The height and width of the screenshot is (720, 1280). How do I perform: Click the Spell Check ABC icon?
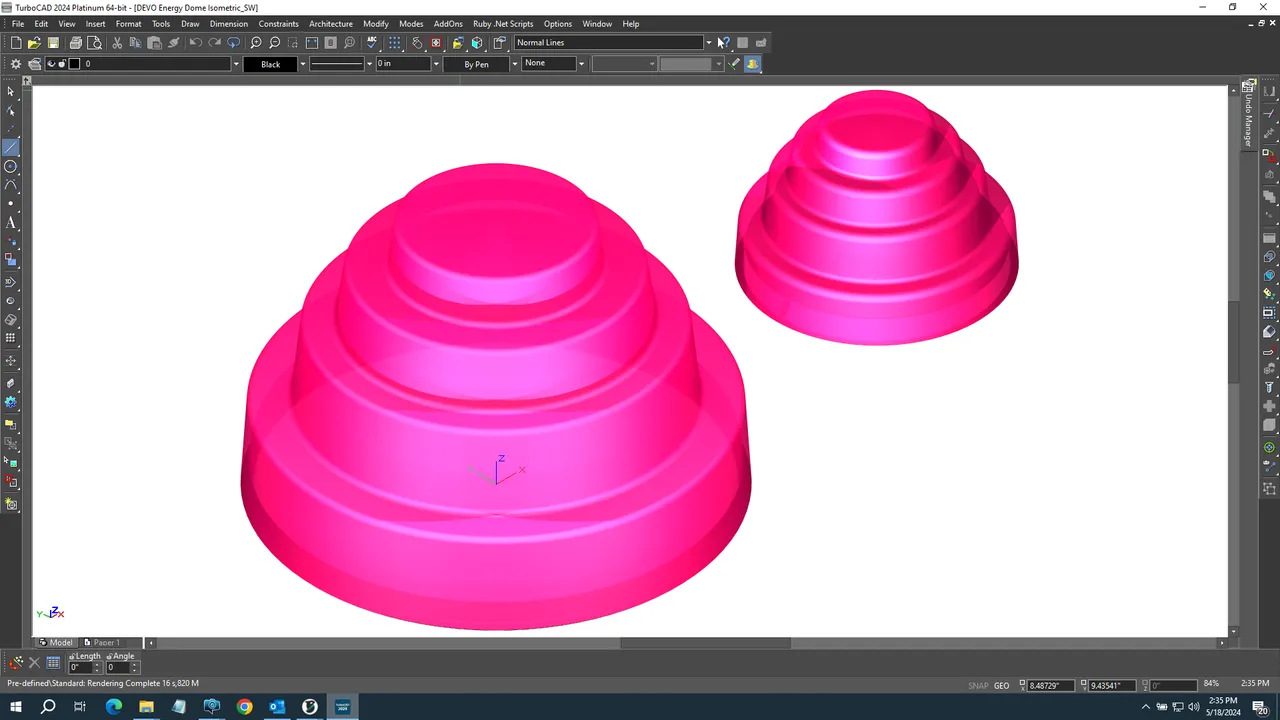tap(372, 42)
